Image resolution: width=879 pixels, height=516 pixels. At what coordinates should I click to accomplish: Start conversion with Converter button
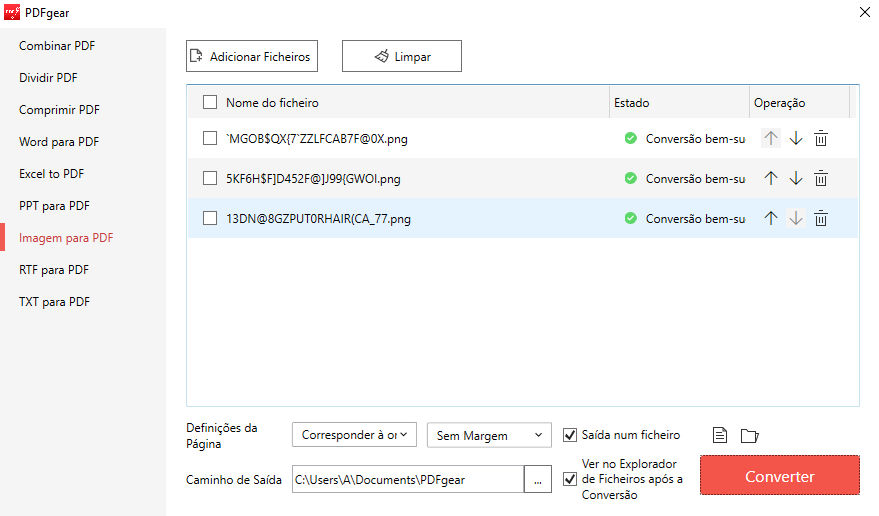click(779, 476)
